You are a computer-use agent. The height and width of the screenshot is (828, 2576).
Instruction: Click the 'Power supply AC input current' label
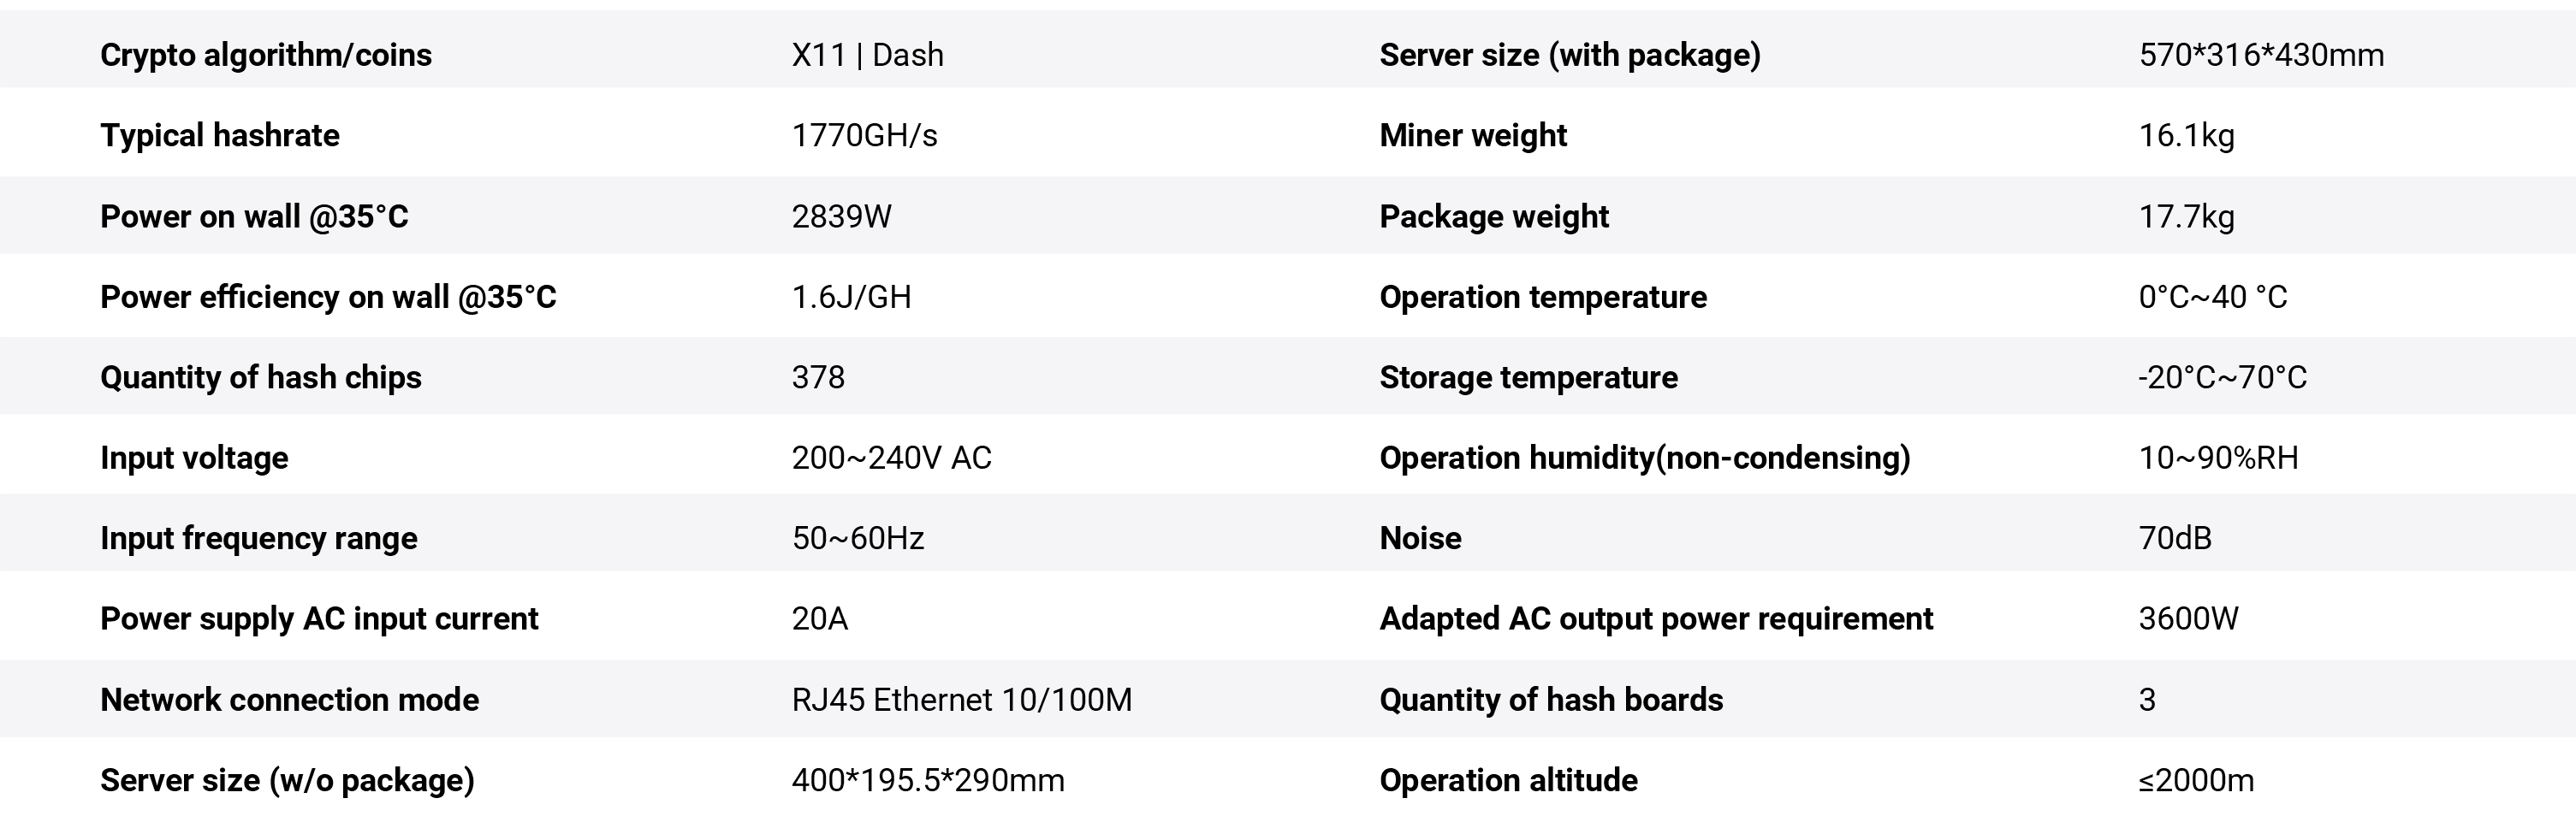point(318,618)
